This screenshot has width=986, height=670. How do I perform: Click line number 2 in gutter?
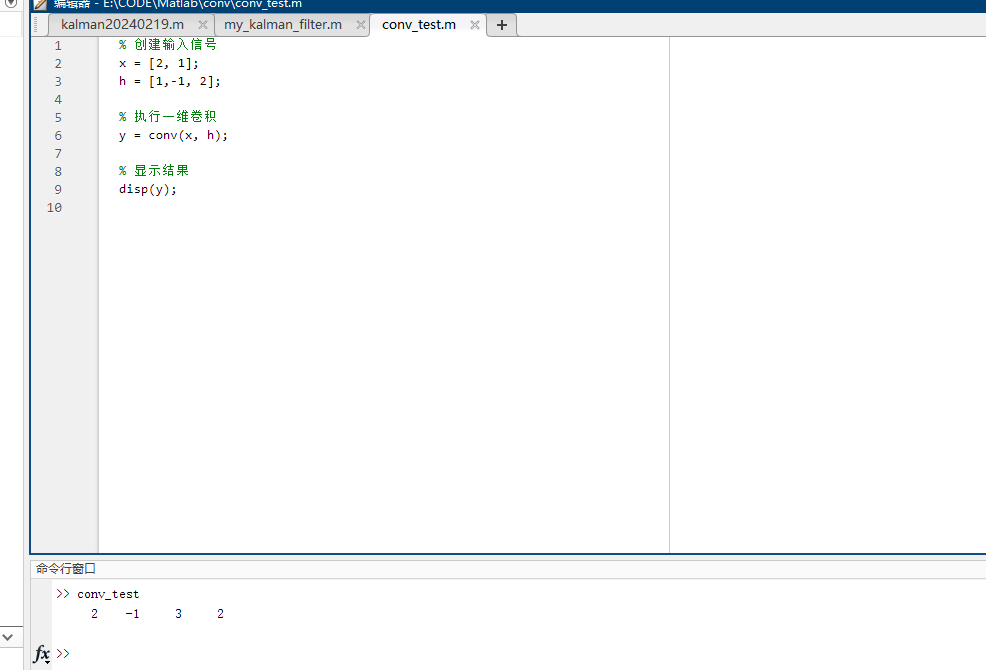[58, 64]
